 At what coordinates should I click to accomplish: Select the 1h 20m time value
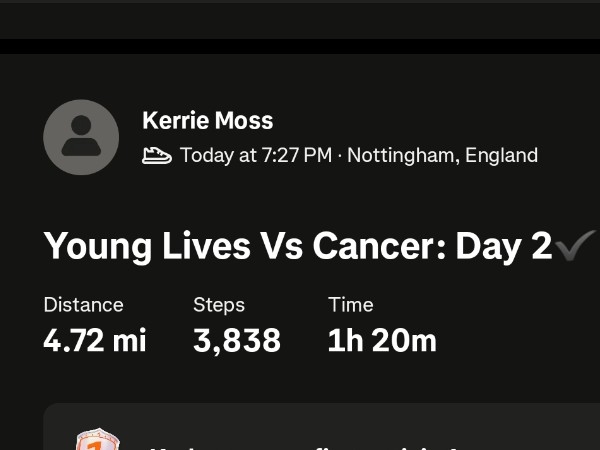pyautogui.click(x=382, y=340)
